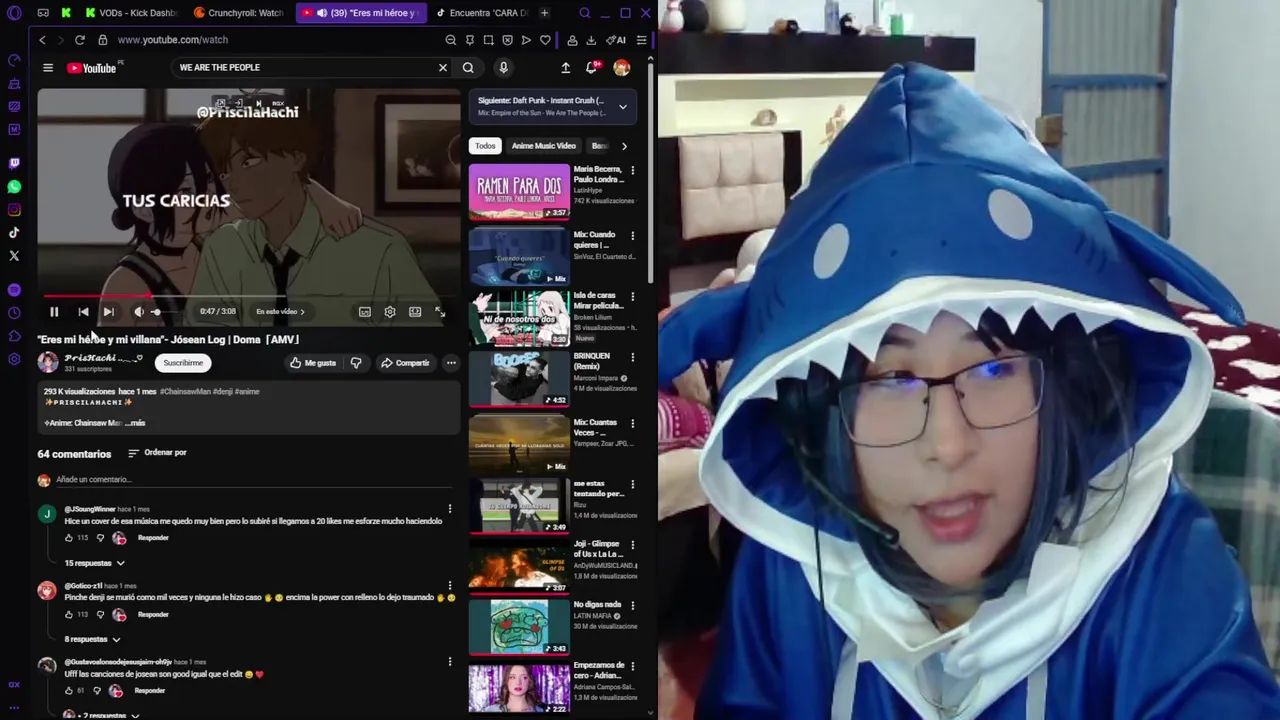Show more filter chips with right arrow
The width and height of the screenshot is (1280, 720).
pyautogui.click(x=624, y=146)
